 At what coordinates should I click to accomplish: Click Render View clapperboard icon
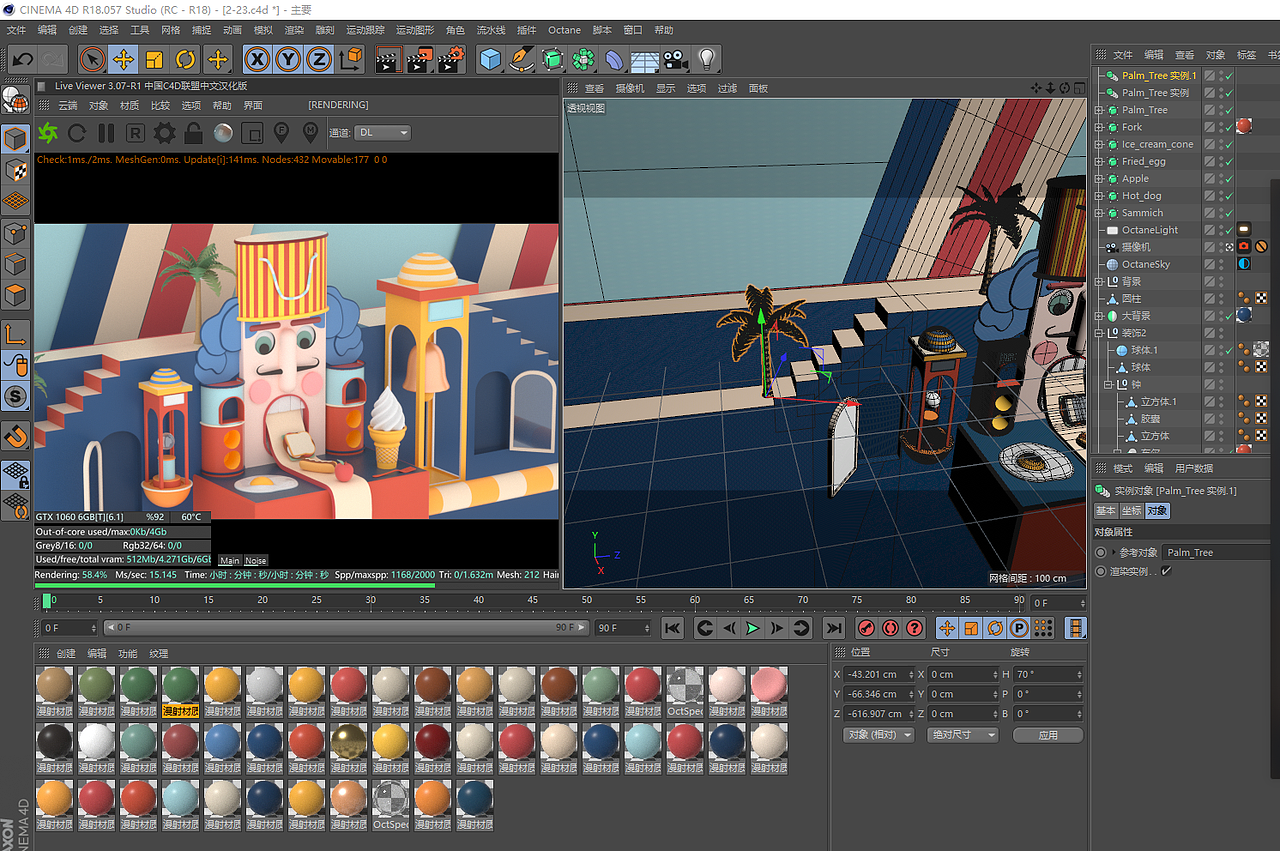[388, 59]
